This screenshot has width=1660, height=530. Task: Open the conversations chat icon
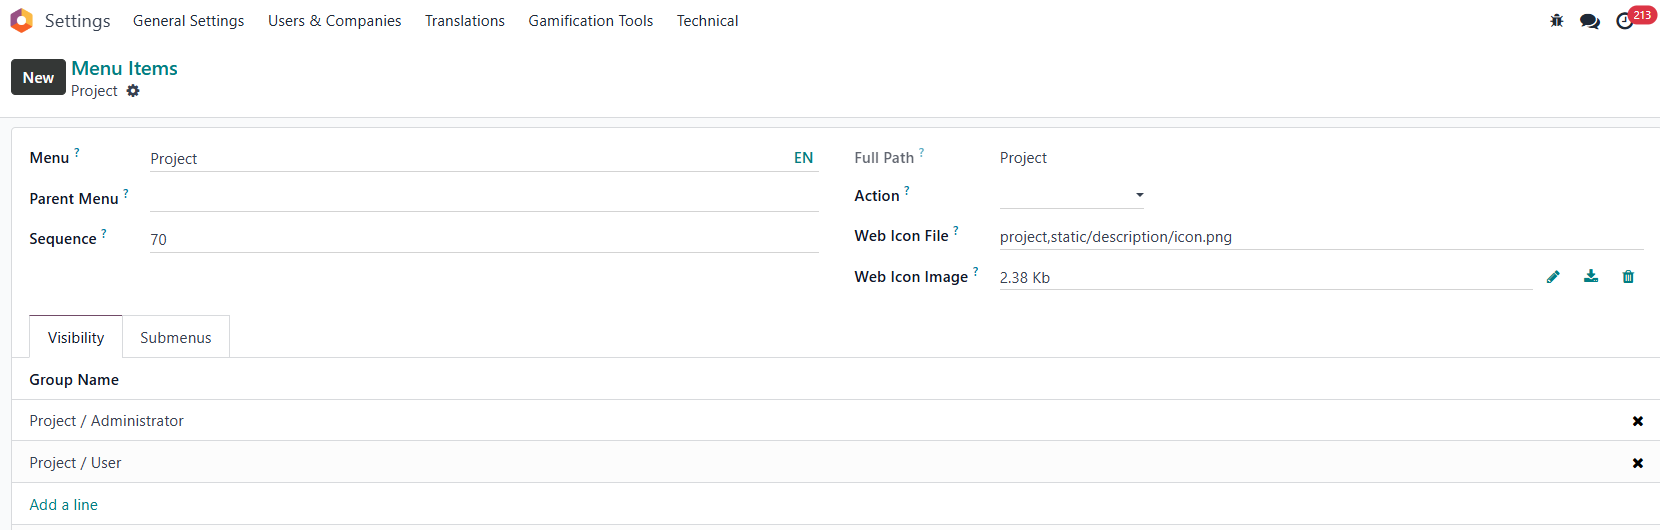point(1589,21)
